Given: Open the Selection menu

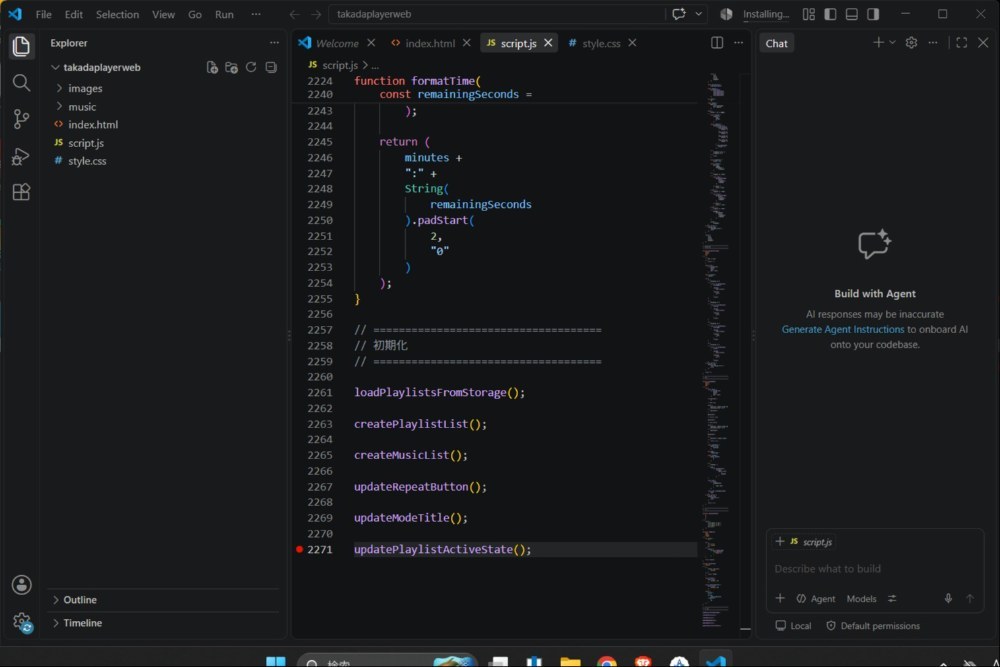Looking at the screenshot, I should click(x=117, y=14).
